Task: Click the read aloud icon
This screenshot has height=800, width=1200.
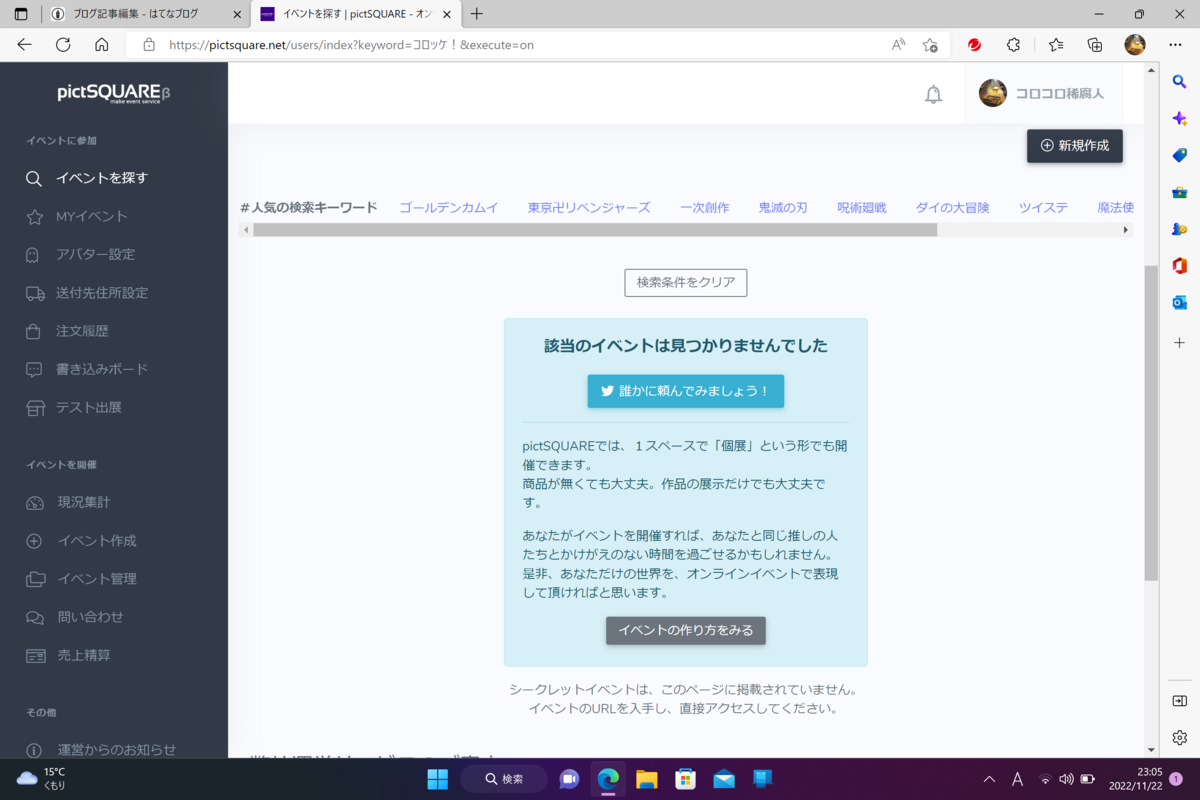Action: [898, 45]
